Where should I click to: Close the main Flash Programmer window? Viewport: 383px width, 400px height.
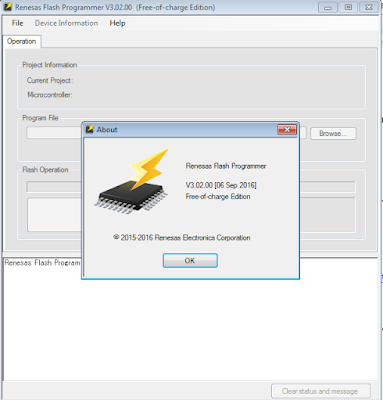click(x=369, y=7)
